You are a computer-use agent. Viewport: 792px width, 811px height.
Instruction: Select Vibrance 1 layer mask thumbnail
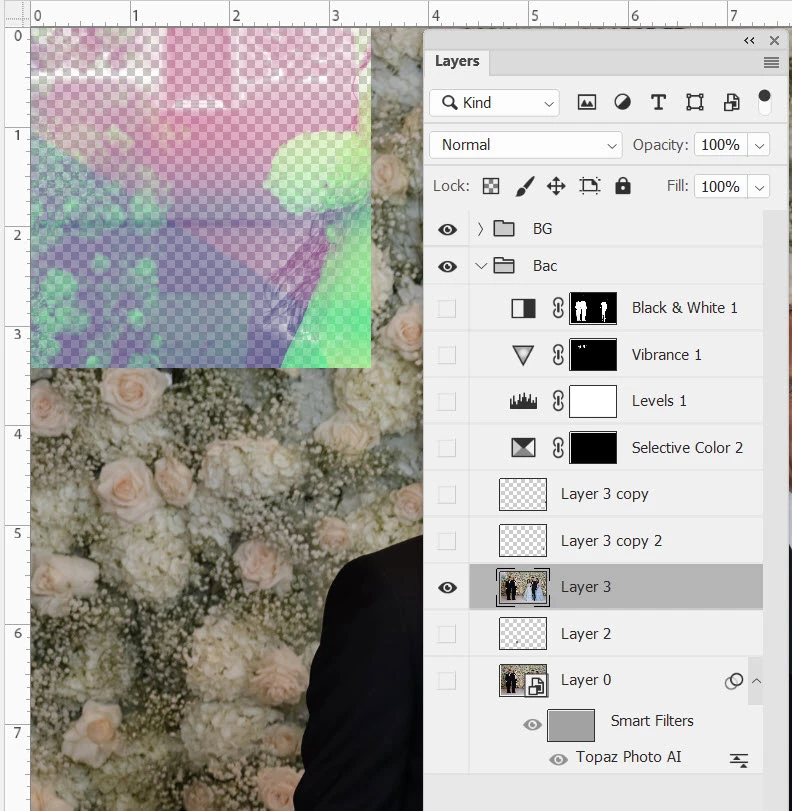tap(593, 355)
